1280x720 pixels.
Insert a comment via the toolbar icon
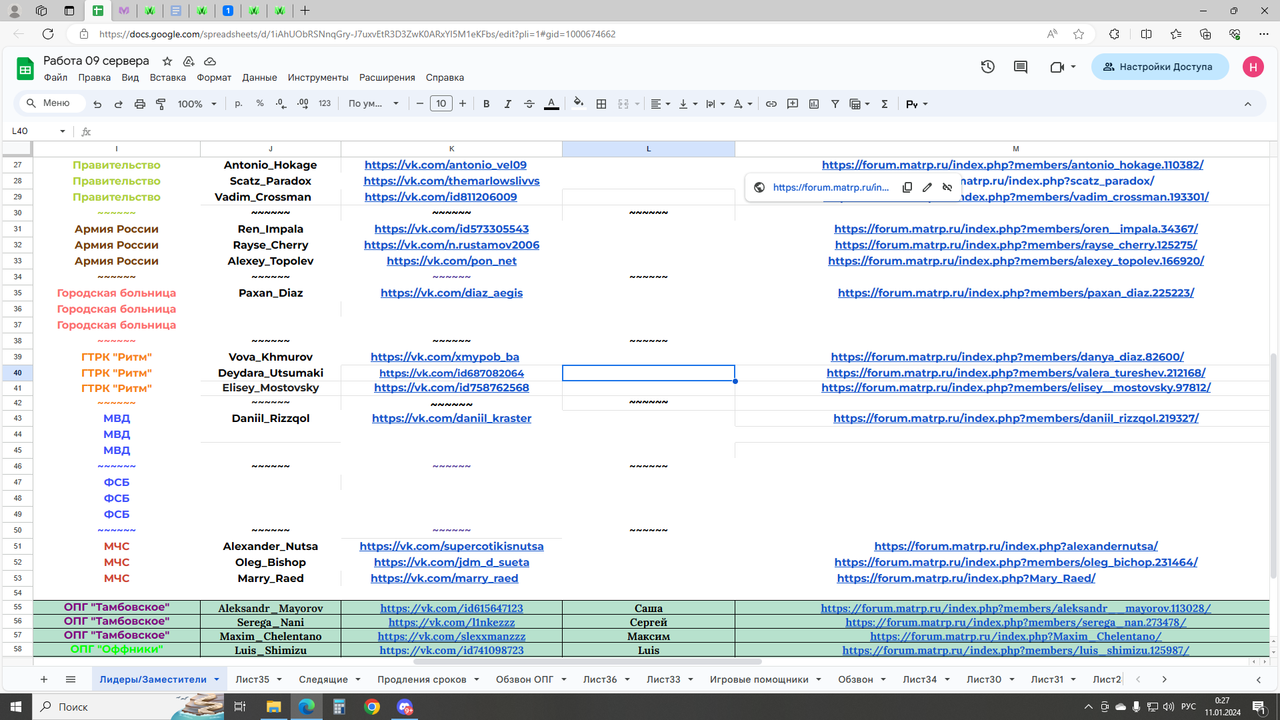(793, 103)
